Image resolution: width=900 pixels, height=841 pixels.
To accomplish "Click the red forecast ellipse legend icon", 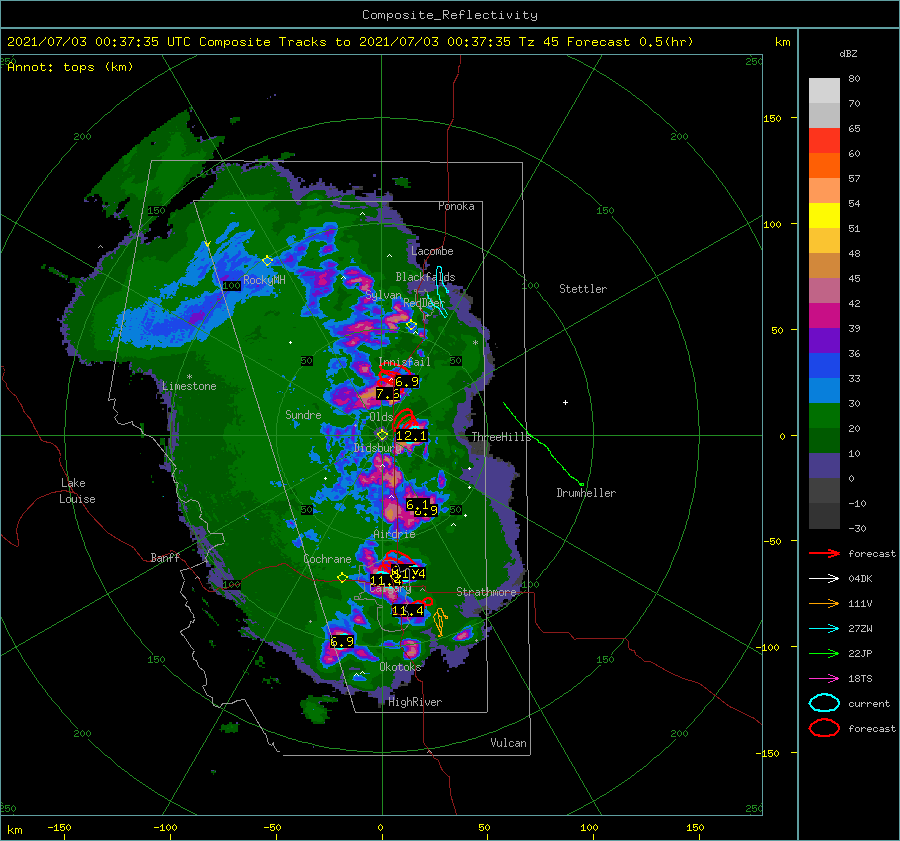I will (x=824, y=728).
